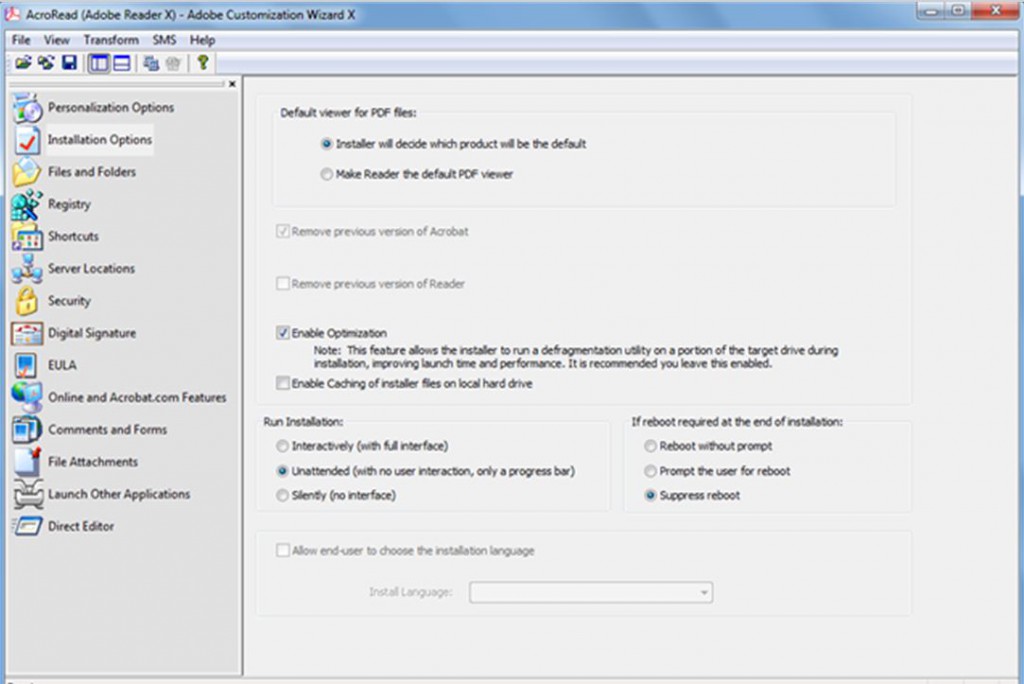Screen dimensions: 1024x684
Task: Click the 'Default viewer for PDF files:' label
Action: point(348,112)
